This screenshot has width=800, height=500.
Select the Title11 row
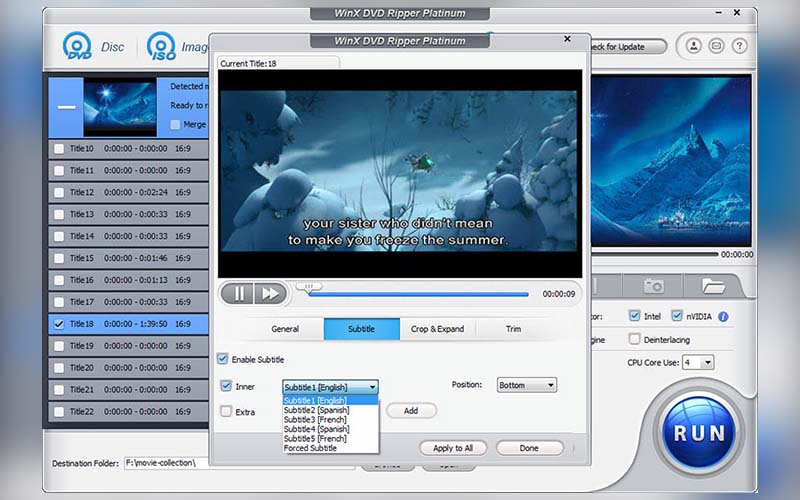(x=129, y=170)
